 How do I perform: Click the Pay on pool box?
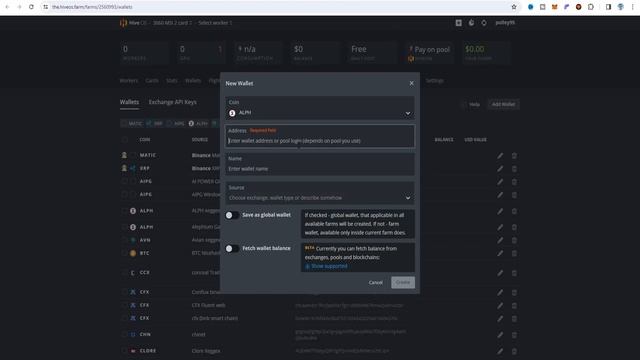point(429,53)
